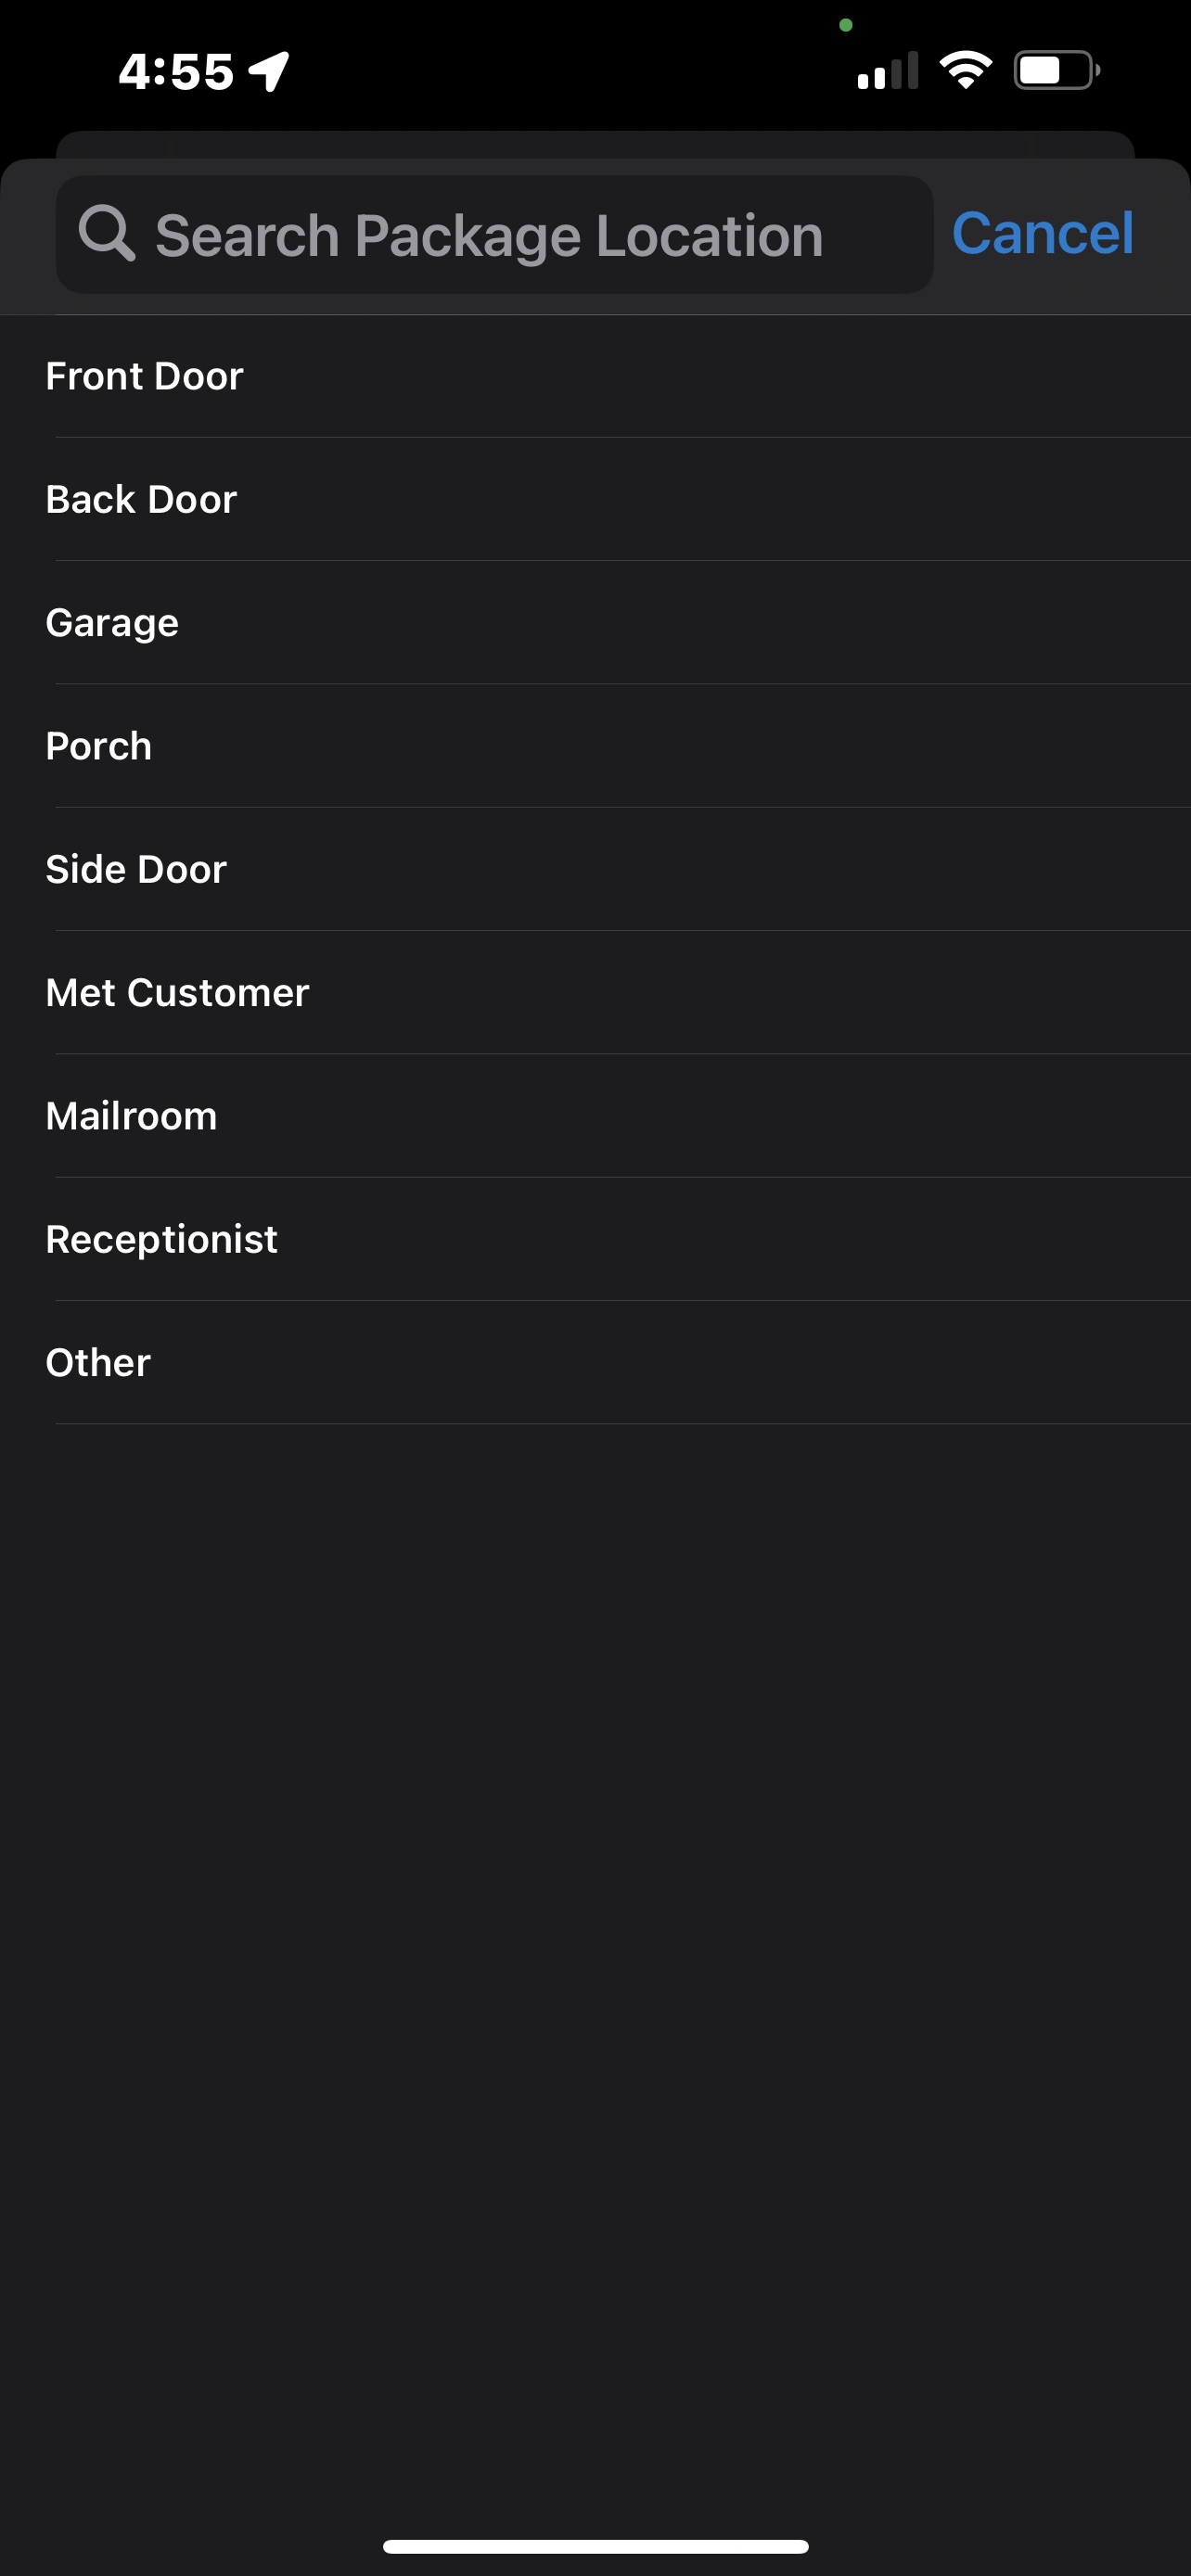The image size is (1191, 2576).
Task: Tap the magnifying glass search icon
Action: pos(106,234)
